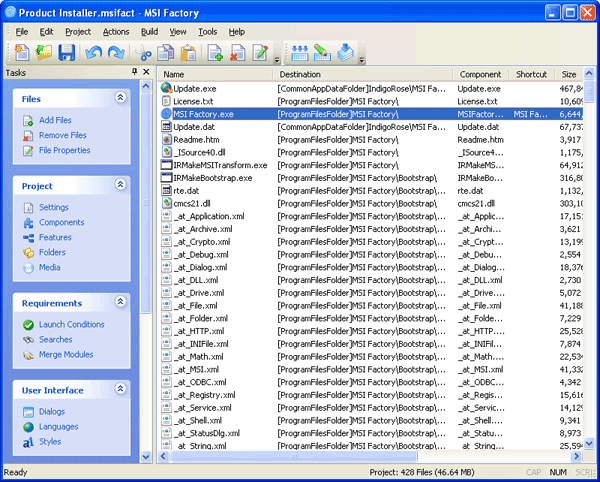Open the Actions menu

tap(116, 32)
